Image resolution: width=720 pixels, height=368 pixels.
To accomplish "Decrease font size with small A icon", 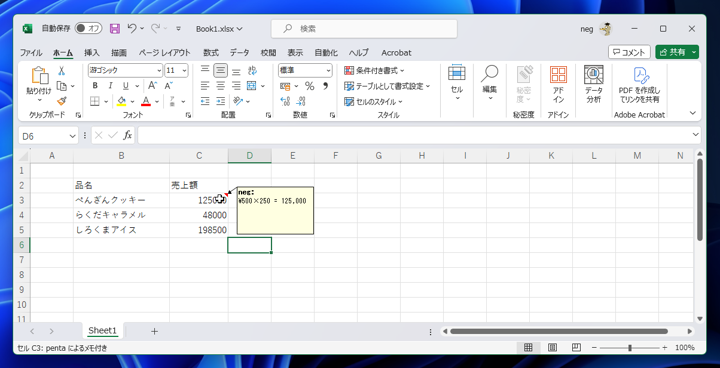I will [x=169, y=86].
